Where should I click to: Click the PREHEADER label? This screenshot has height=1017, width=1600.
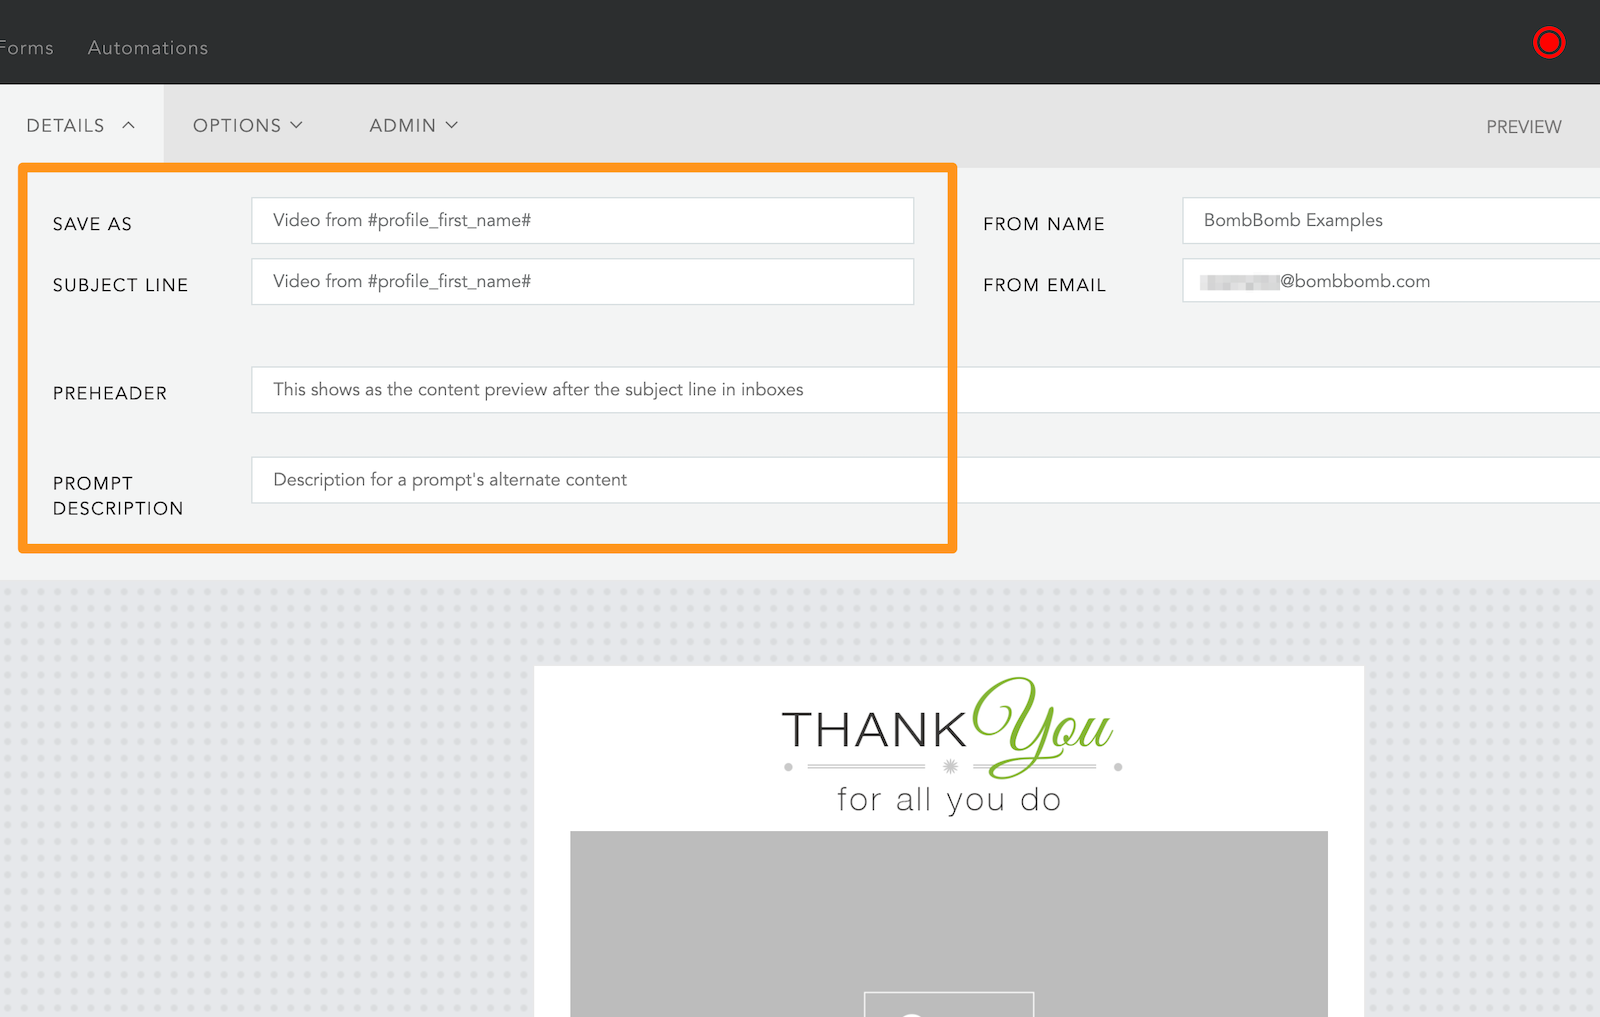click(x=110, y=393)
